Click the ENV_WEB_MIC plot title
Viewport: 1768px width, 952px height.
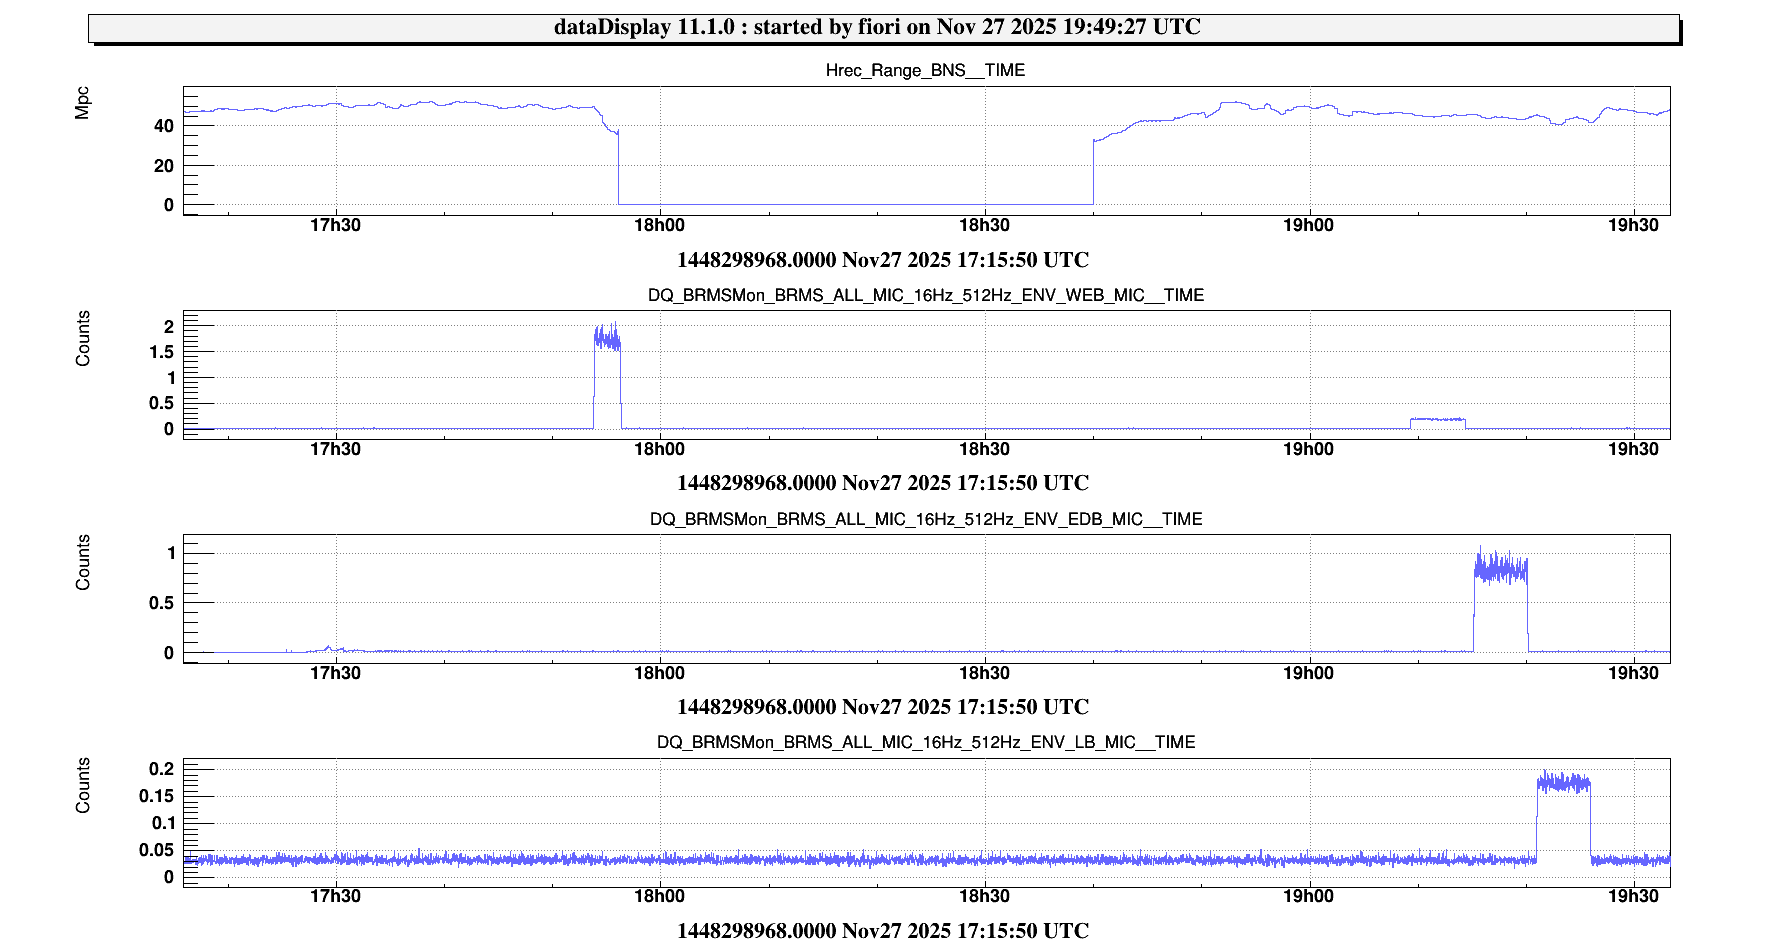tap(925, 295)
